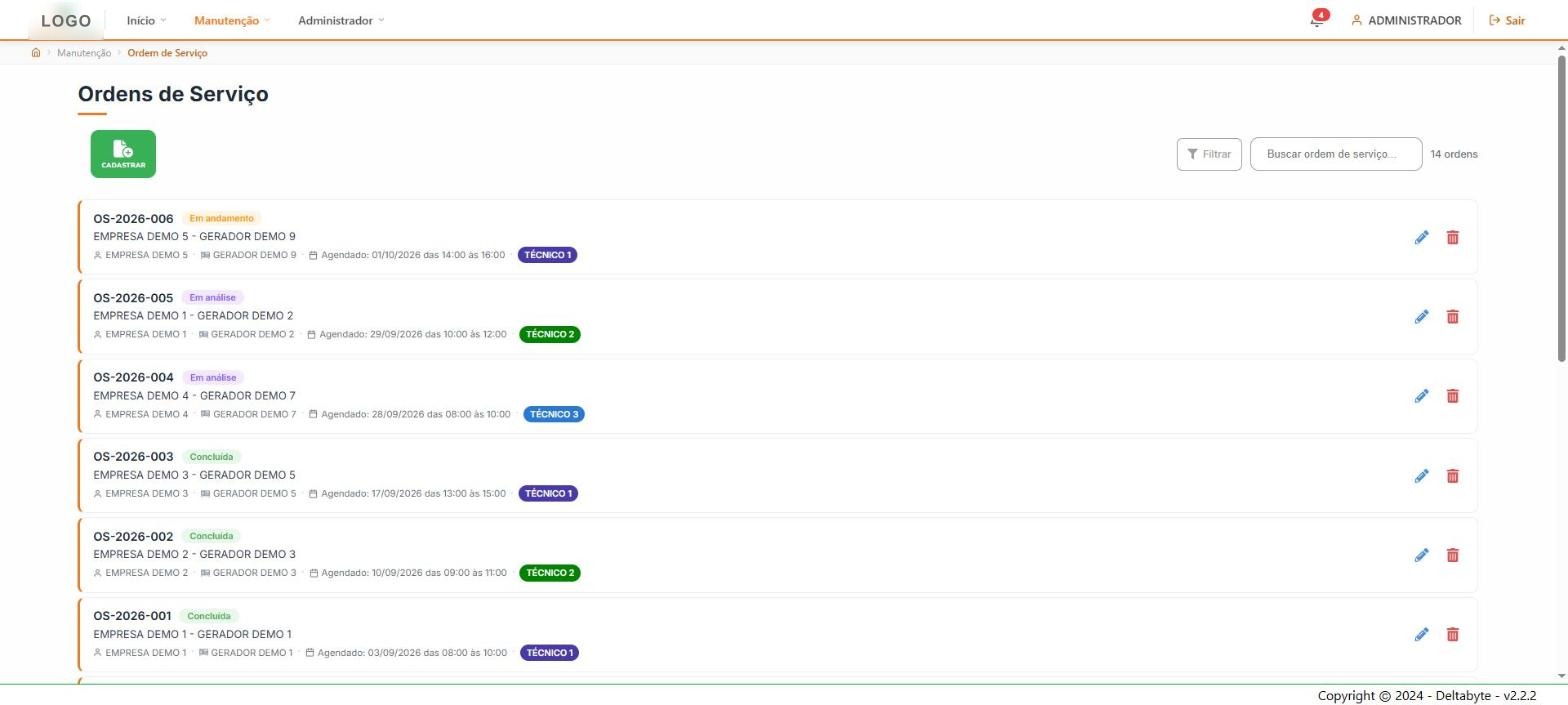Click the TÉCNICO 3 technician badge
The image size is (1568, 705).
554,414
